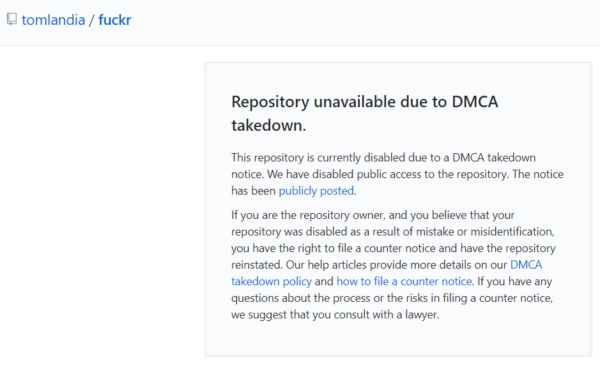Click the Repository unavailable heading
600x365 pixels.
click(365, 113)
